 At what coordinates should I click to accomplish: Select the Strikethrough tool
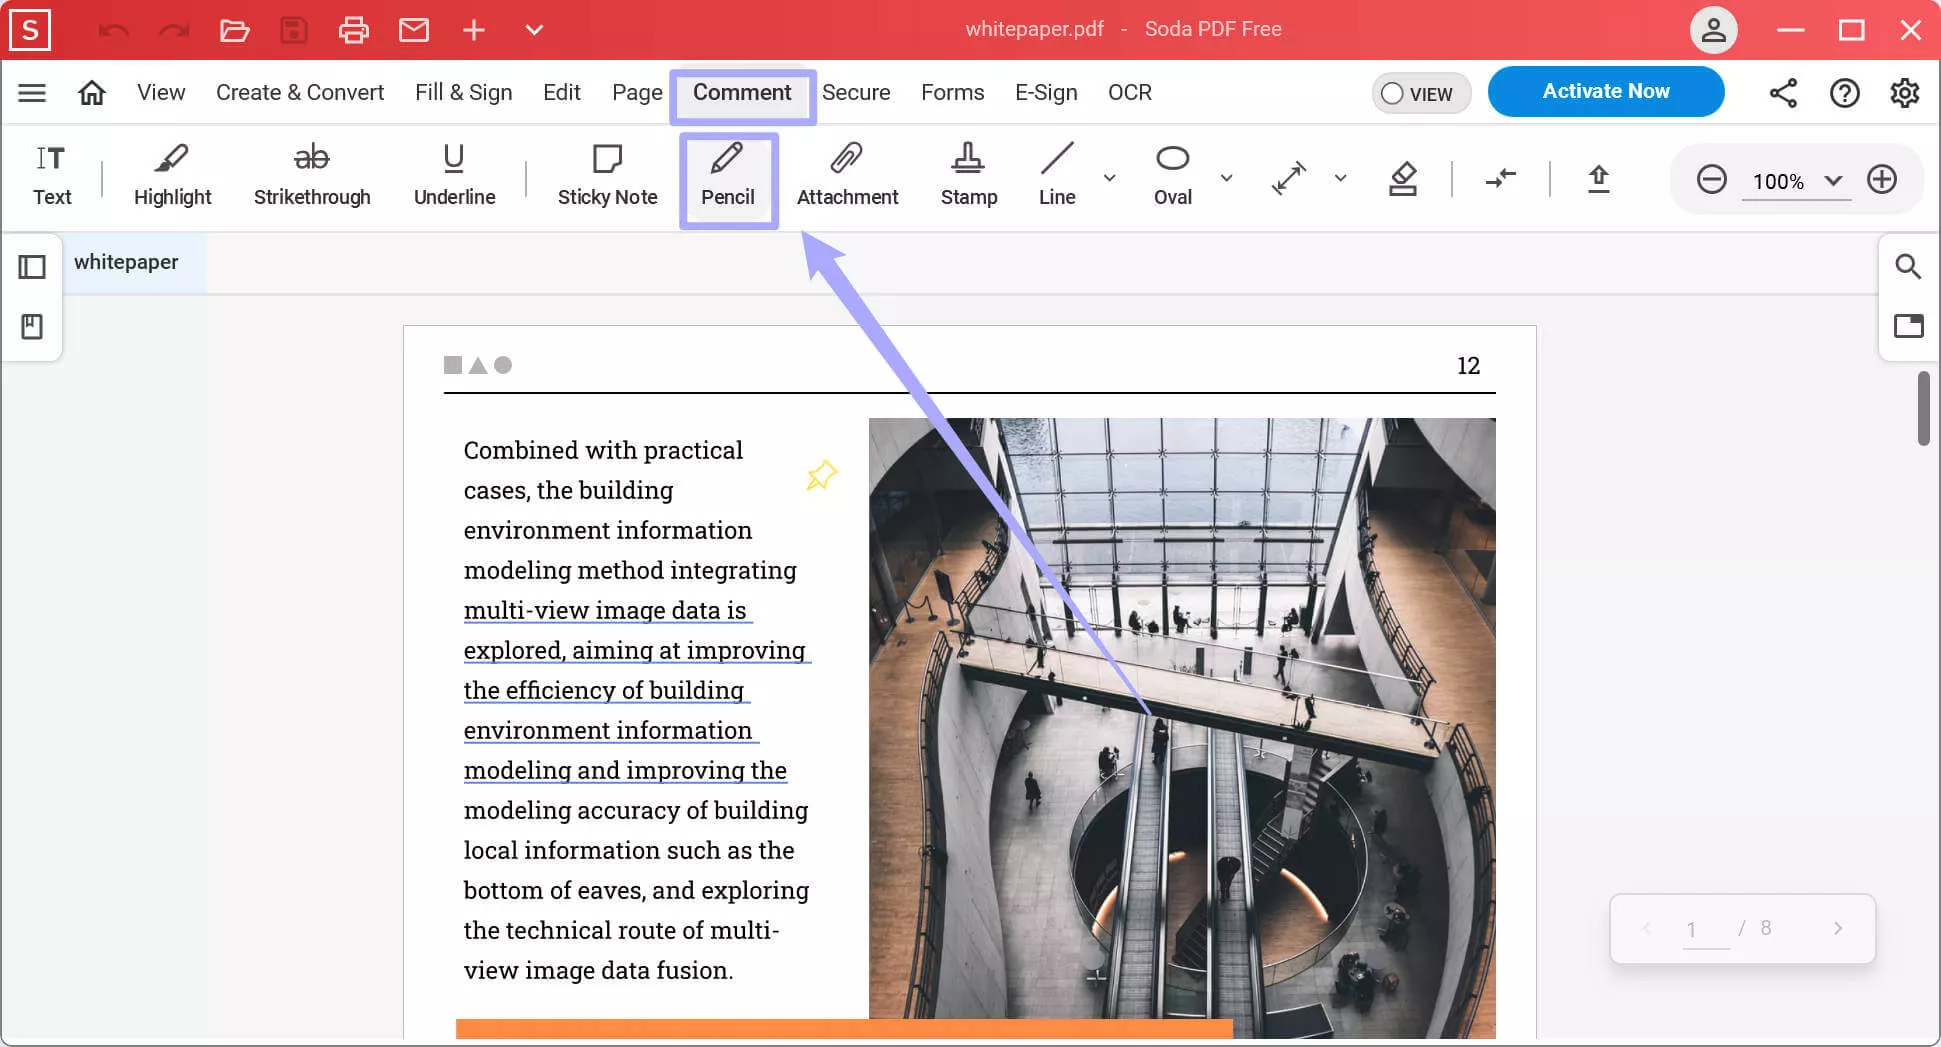coord(311,176)
